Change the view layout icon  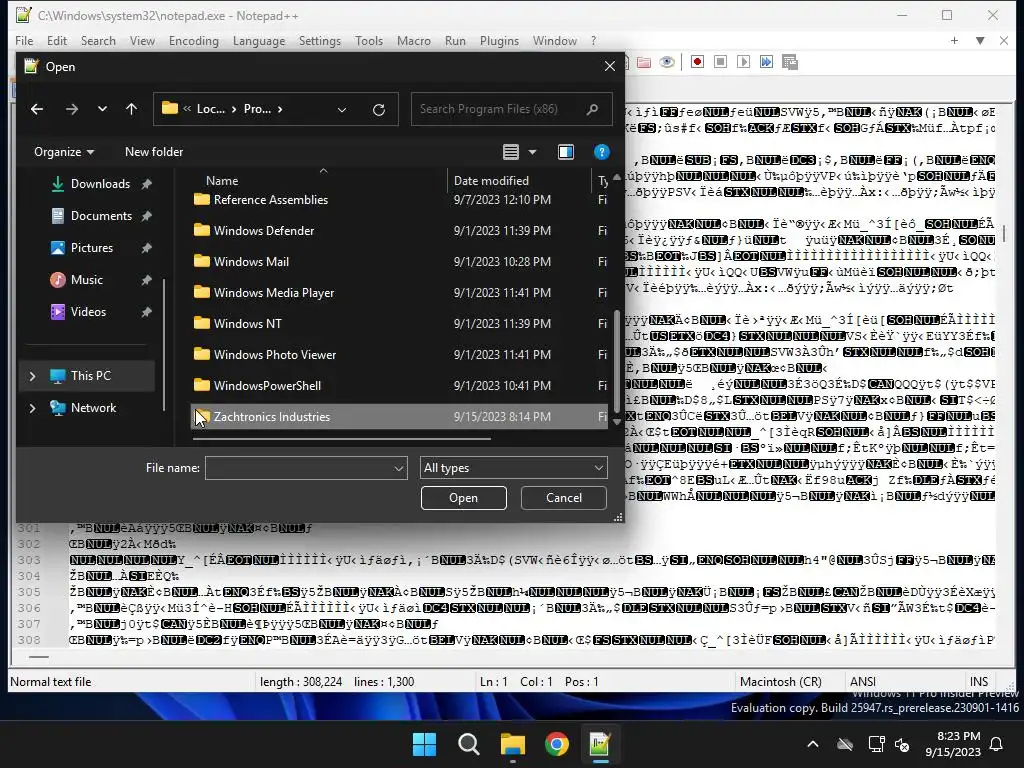pyautogui.click(x=511, y=152)
